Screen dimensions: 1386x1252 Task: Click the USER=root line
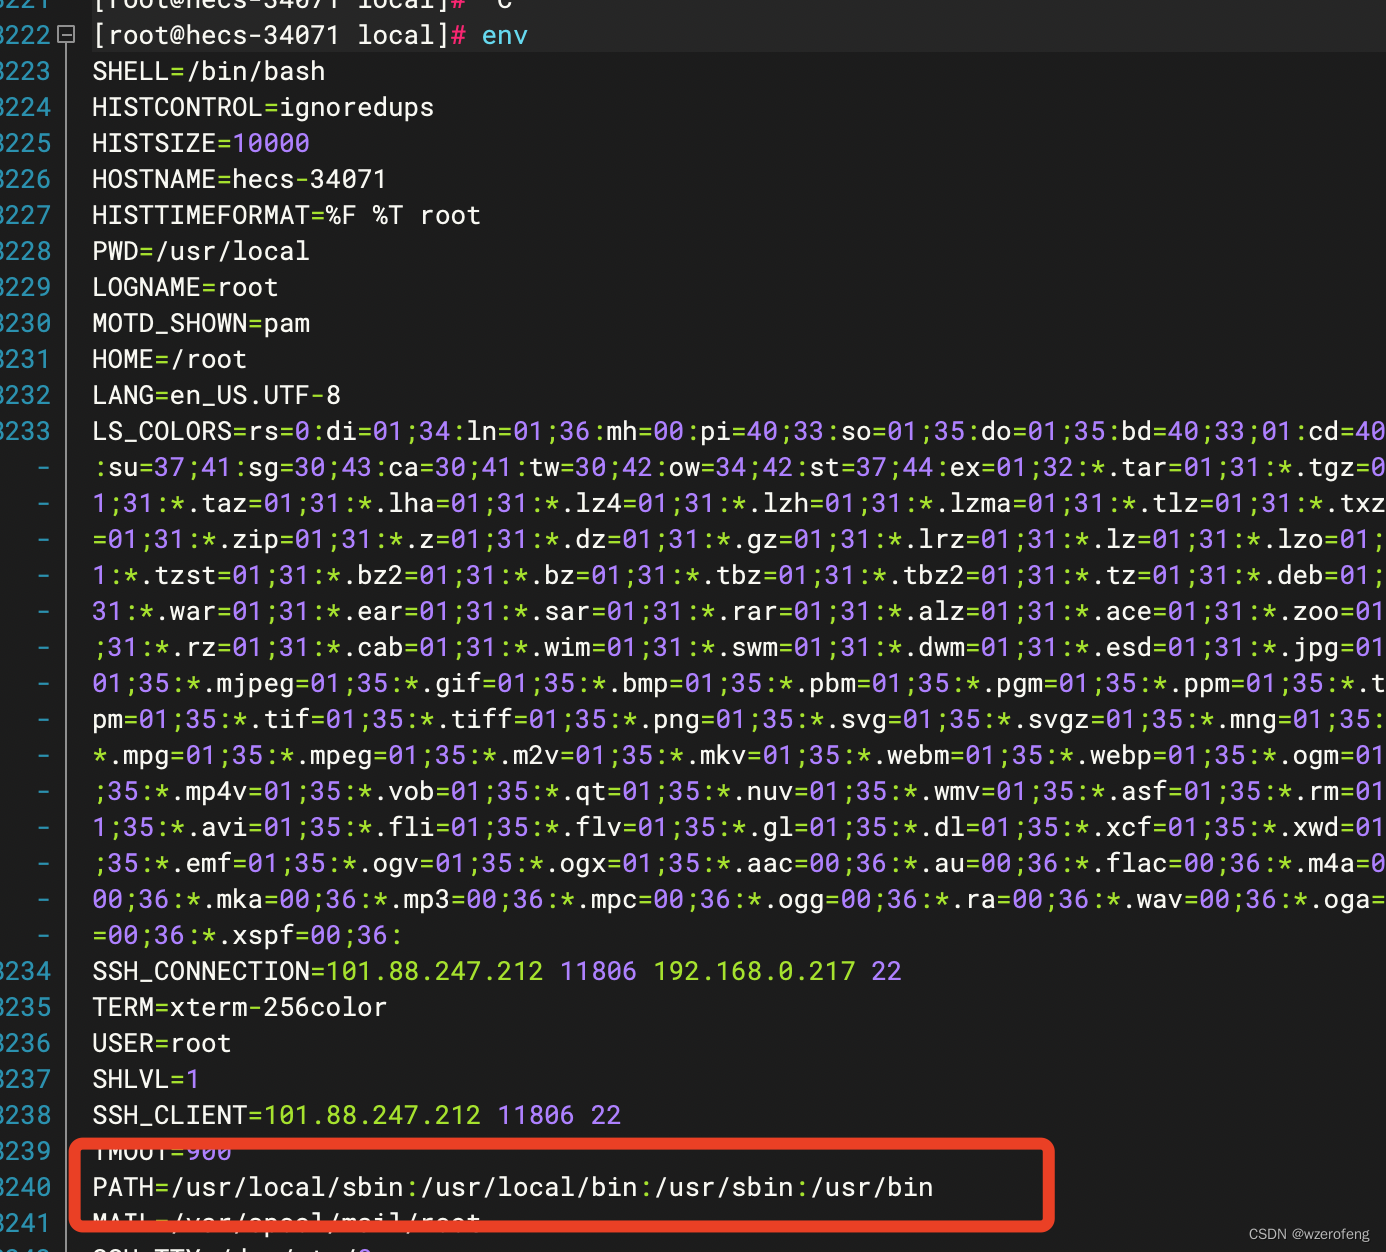[162, 1044]
